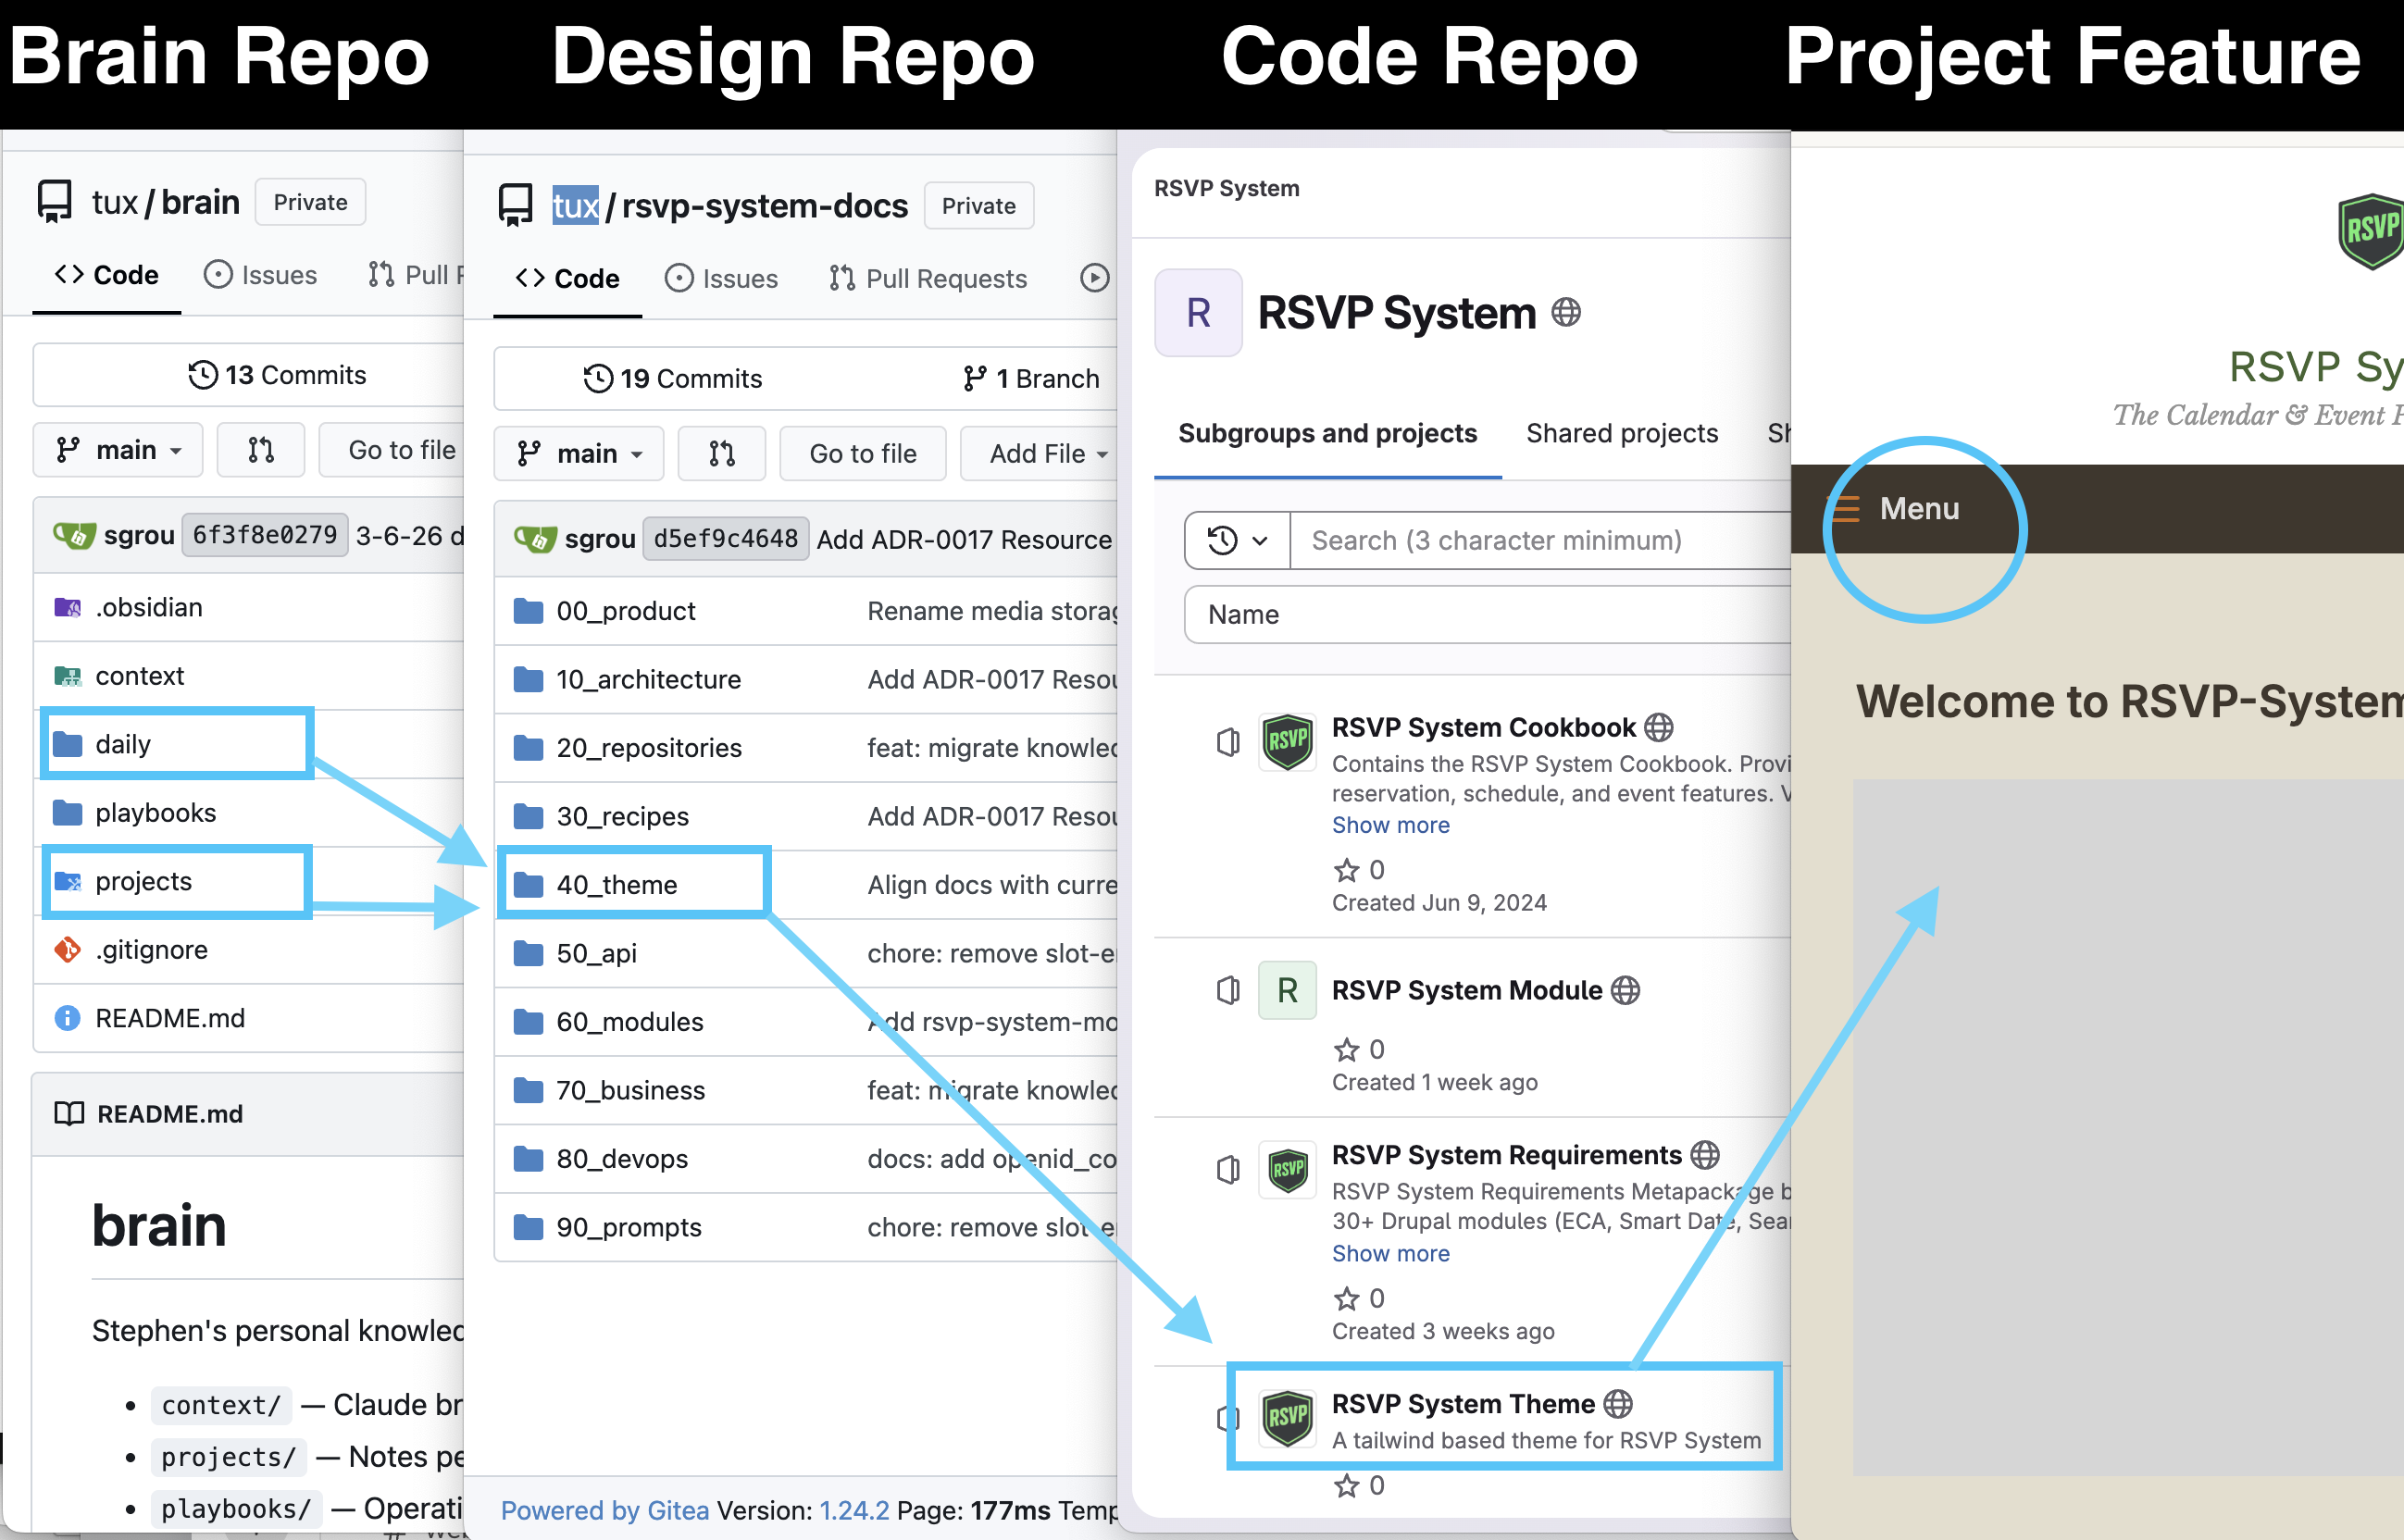Open commit 6f3f8e0279

click(265, 535)
